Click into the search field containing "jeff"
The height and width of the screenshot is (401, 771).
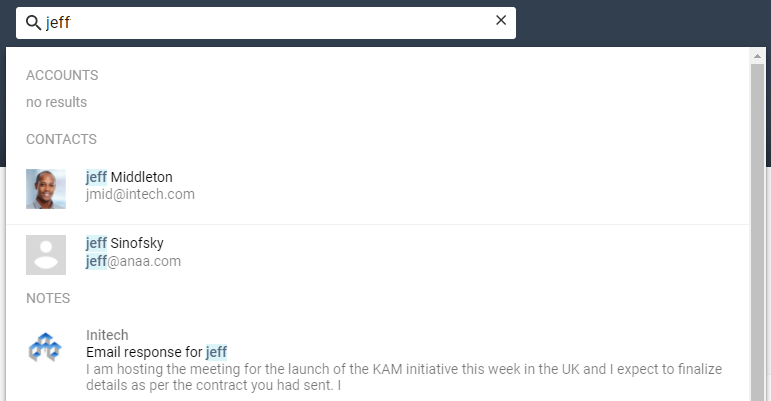click(260, 22)
